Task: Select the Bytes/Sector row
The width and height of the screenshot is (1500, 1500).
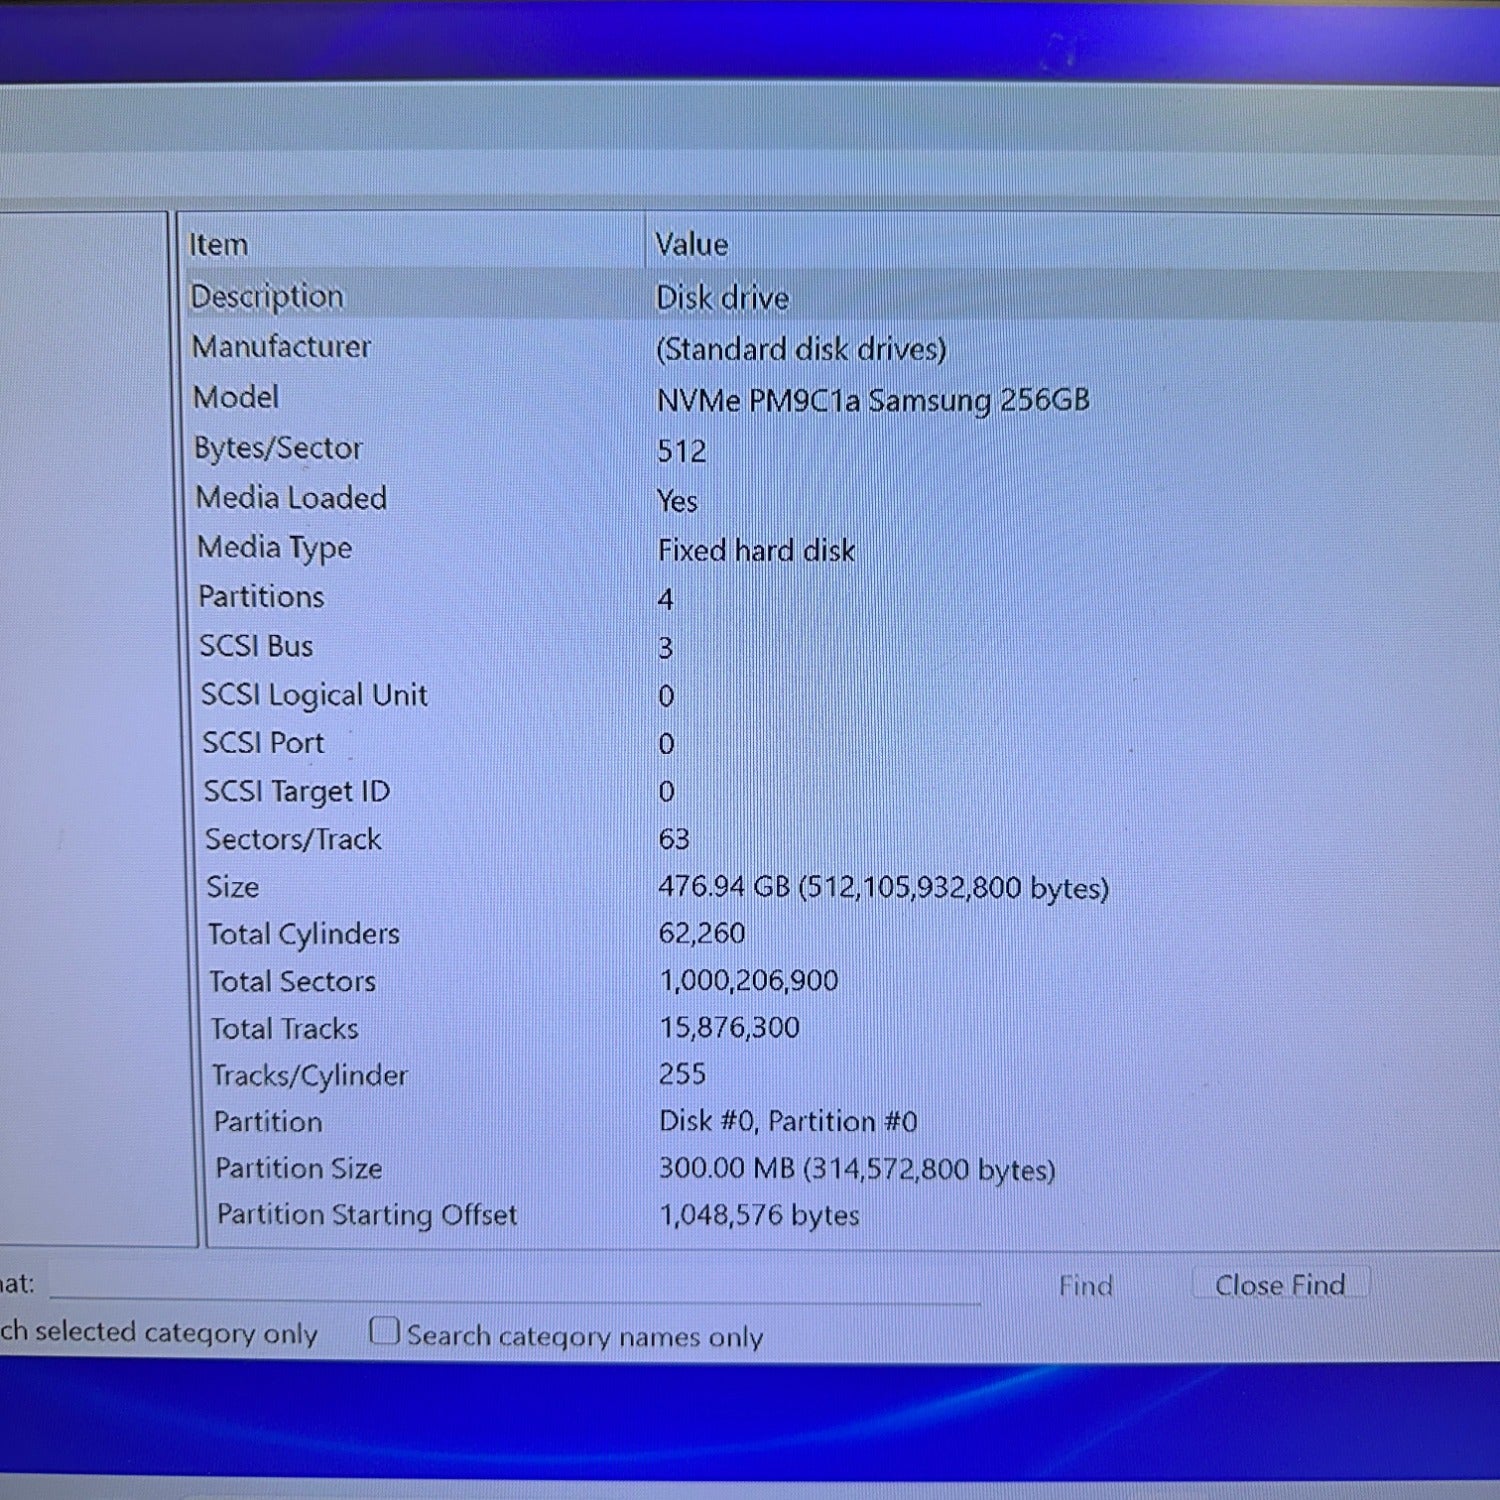Action: 278,449
